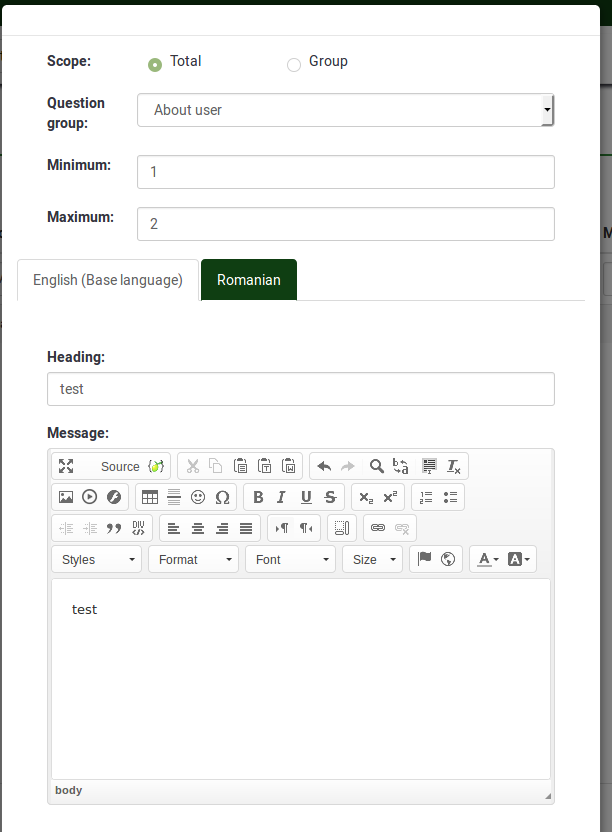Toggle Source view in editor

click(x=120, y=466)
